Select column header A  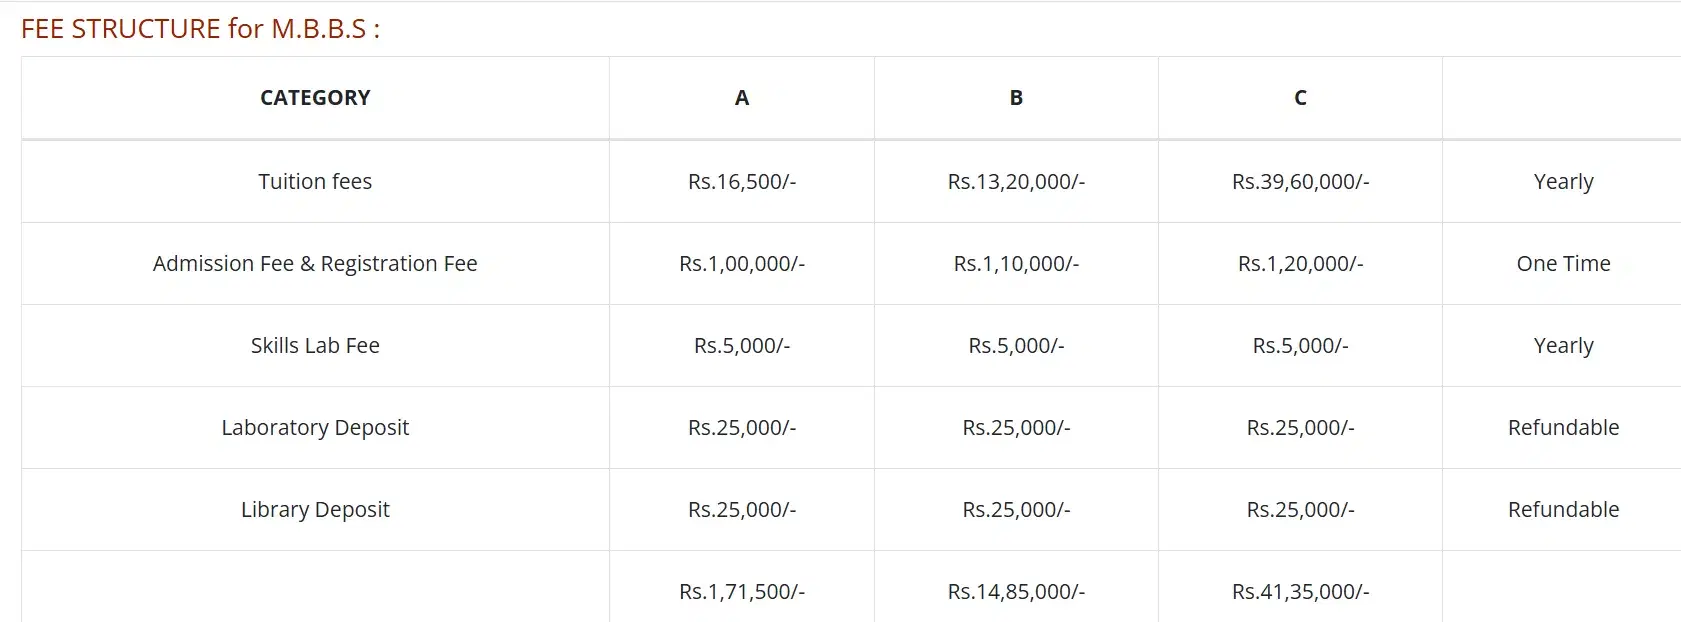(742, 98)
